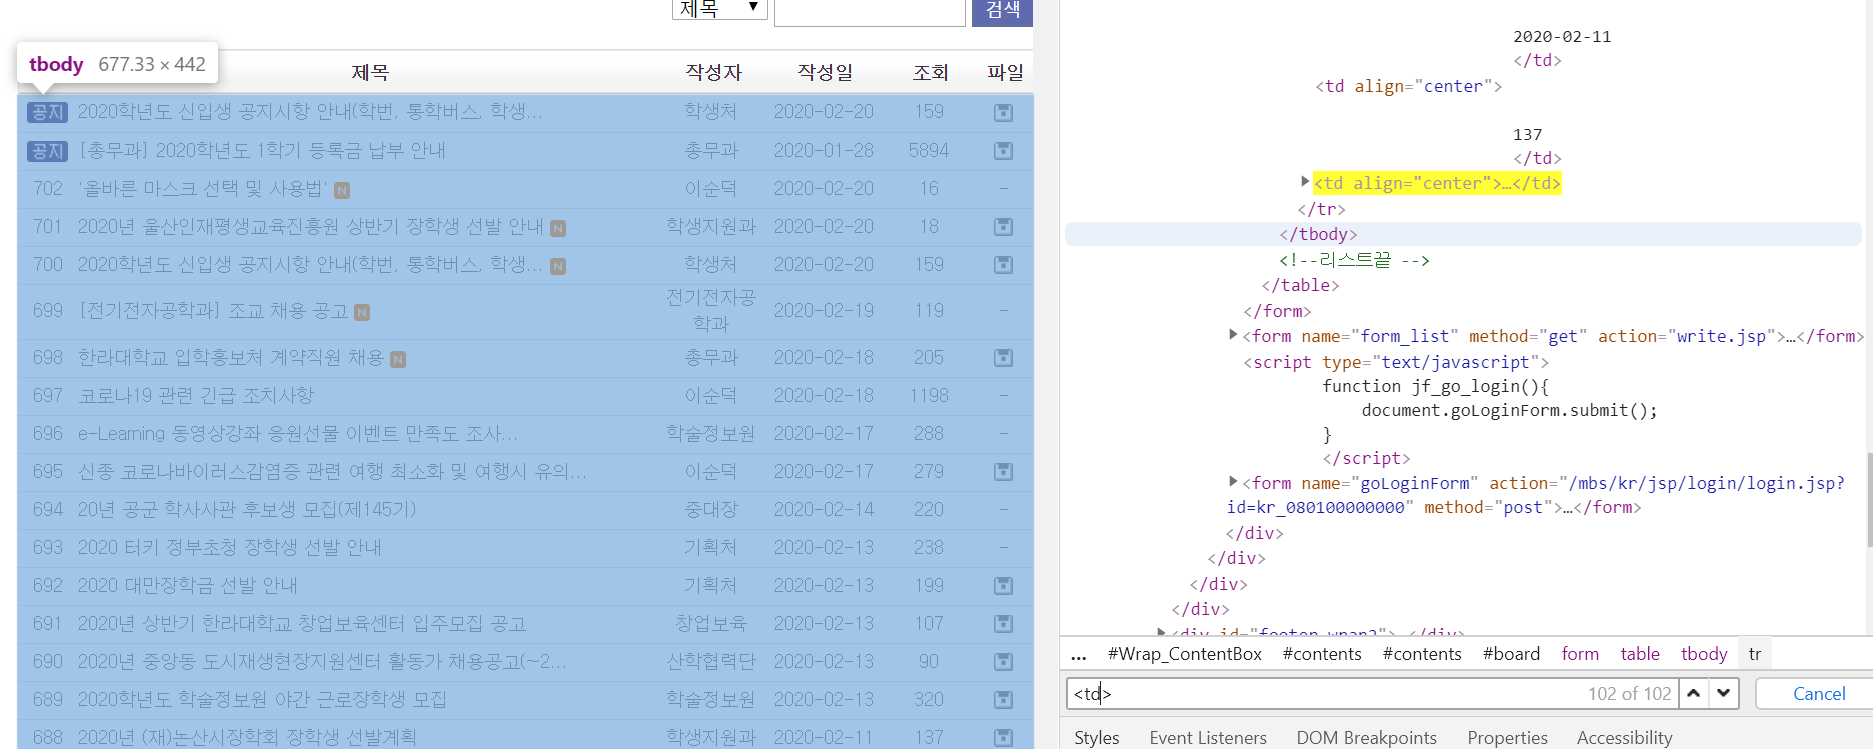The image size is (1873, 749).
Task: Go to next search result arrow
Action: coord(1723,693)
